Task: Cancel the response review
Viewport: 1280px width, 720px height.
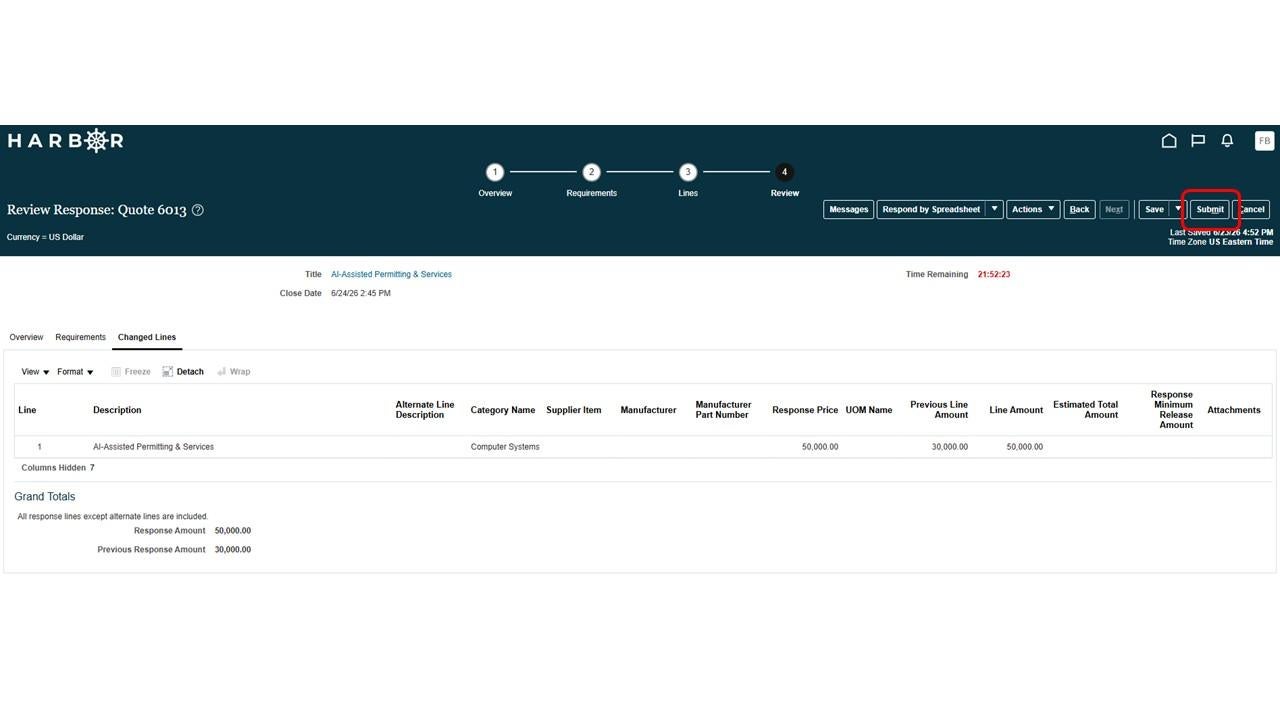Action: click(1251, 209)
